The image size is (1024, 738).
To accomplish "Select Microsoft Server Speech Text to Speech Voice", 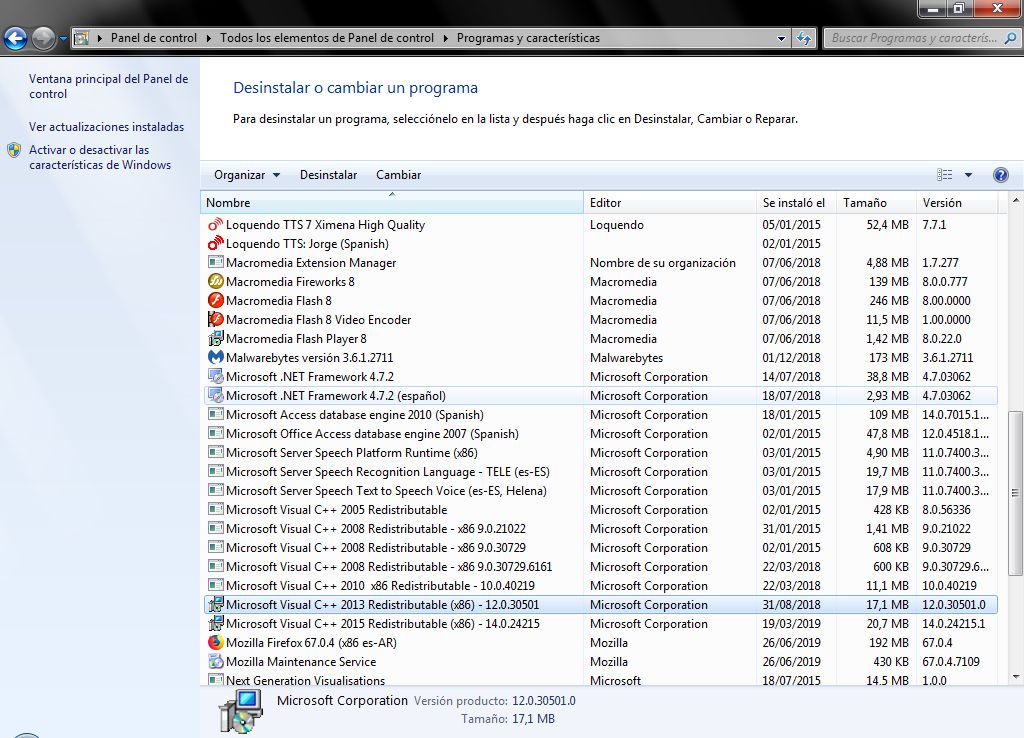I will pos(601,490).
